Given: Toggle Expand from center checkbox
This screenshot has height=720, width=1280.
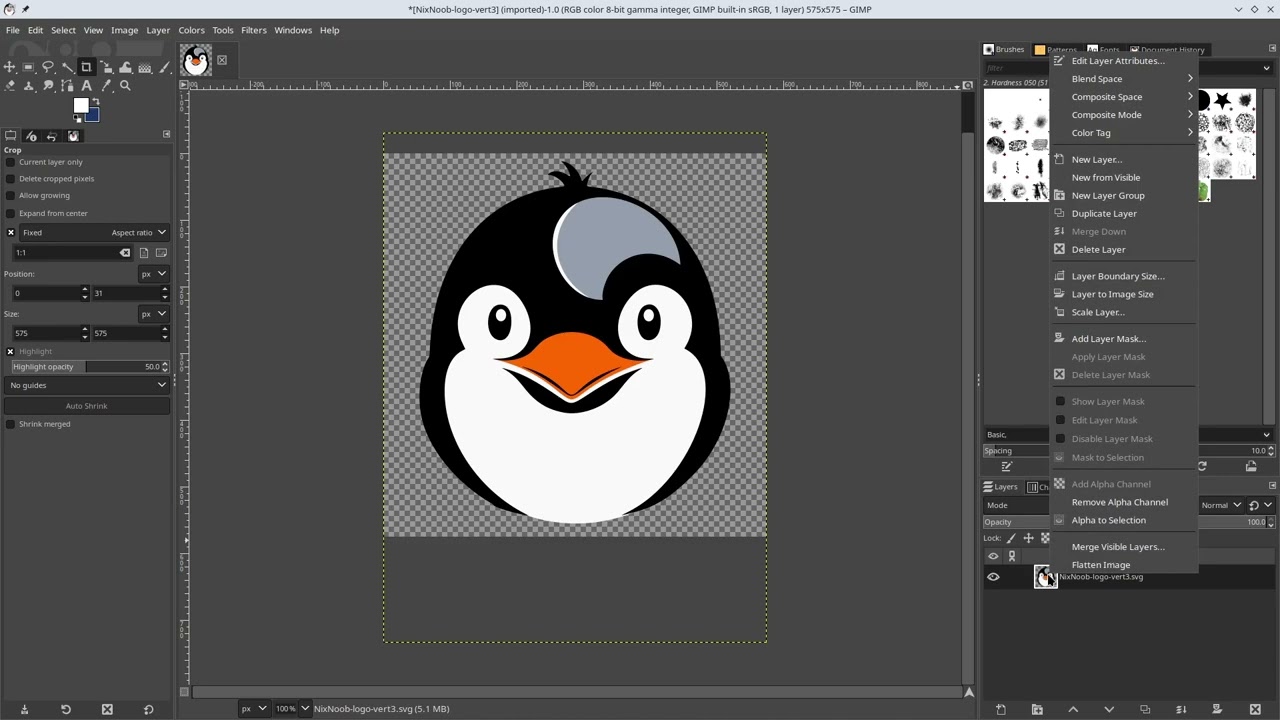Looking at the screenshot, I should click(11, 213).
